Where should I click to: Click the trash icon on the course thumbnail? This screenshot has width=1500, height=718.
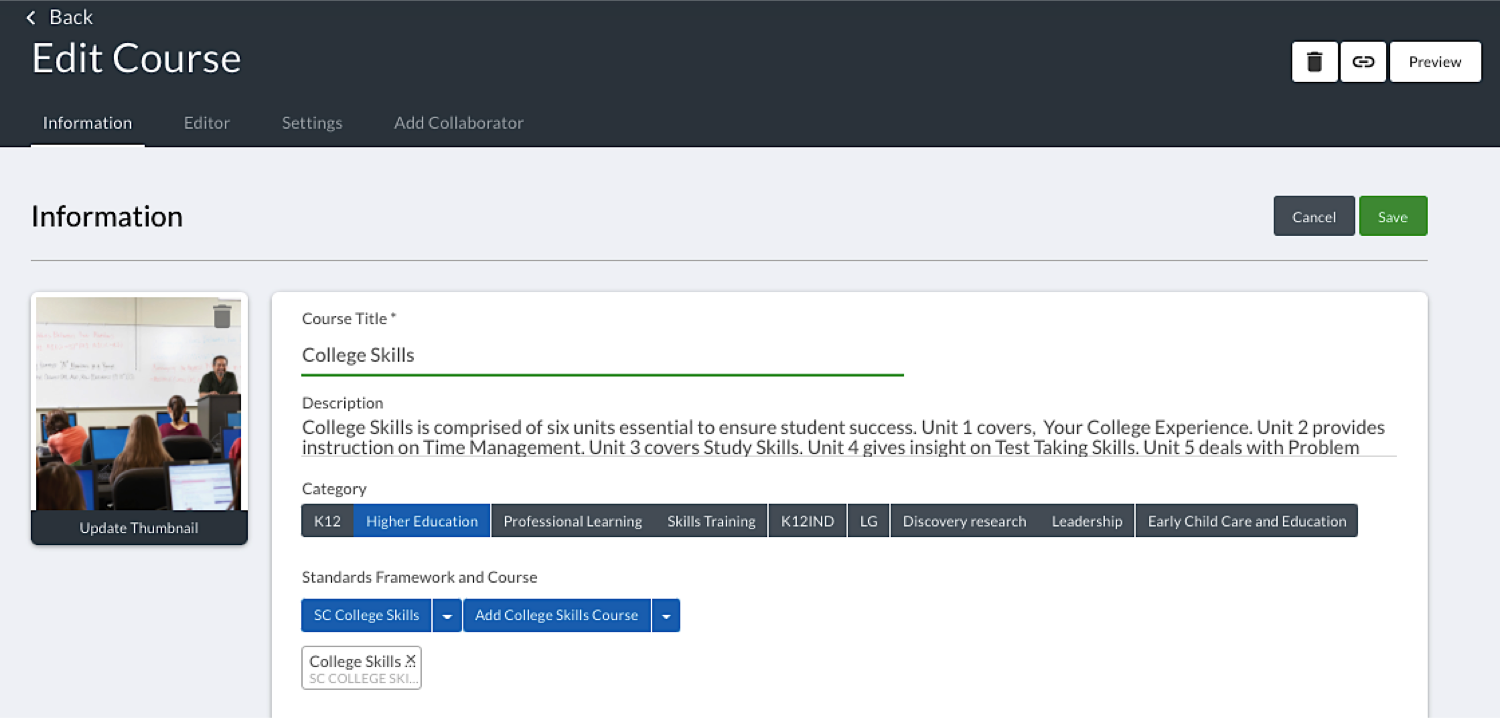point(223,317)
